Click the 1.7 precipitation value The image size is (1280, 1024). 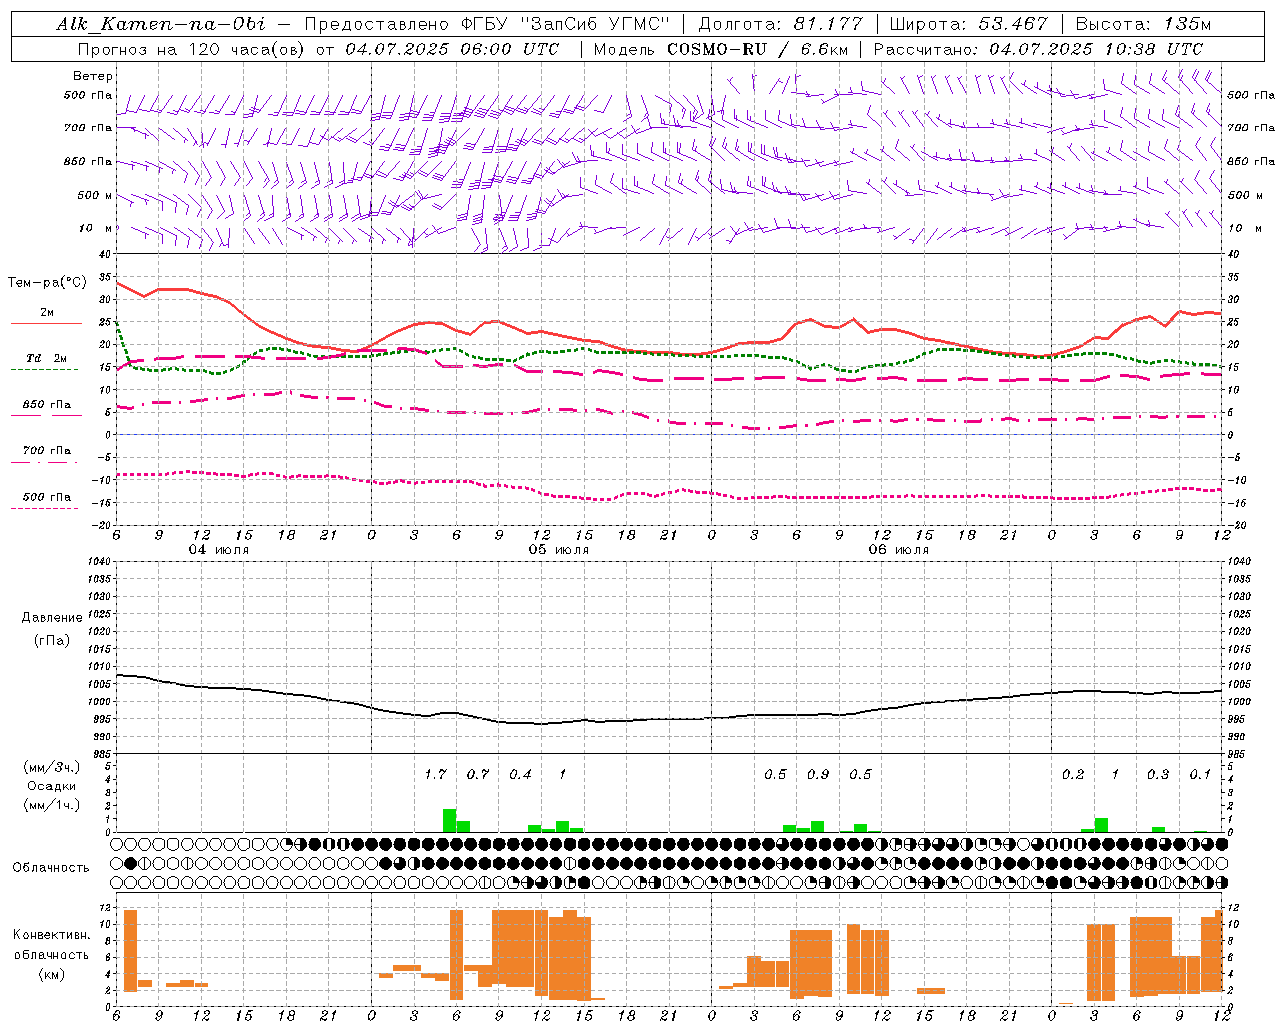point(435,774)
